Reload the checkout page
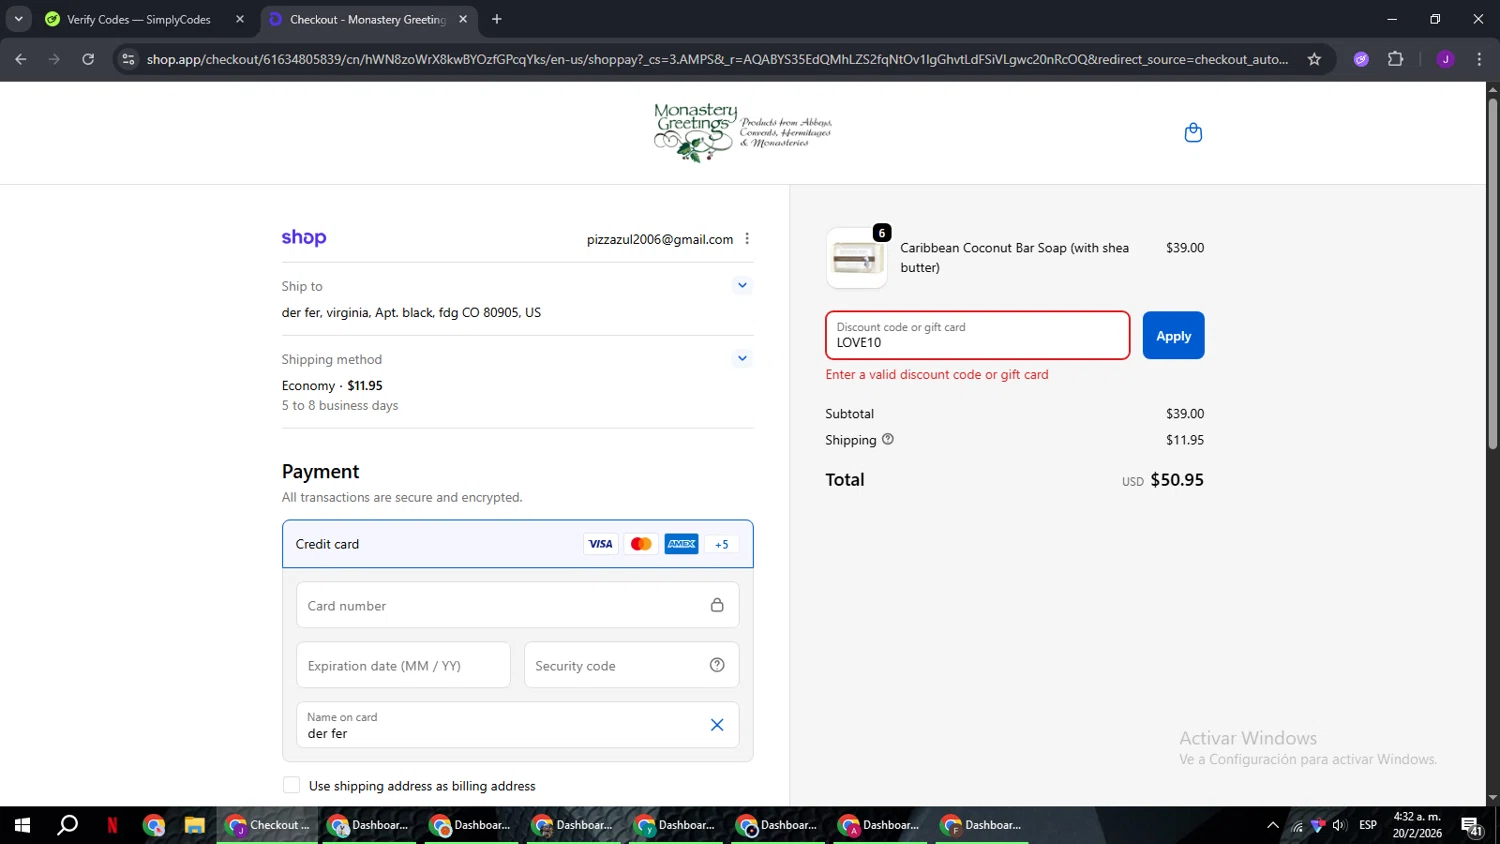The image size is (1500, 844). click(x=88, y=59)
